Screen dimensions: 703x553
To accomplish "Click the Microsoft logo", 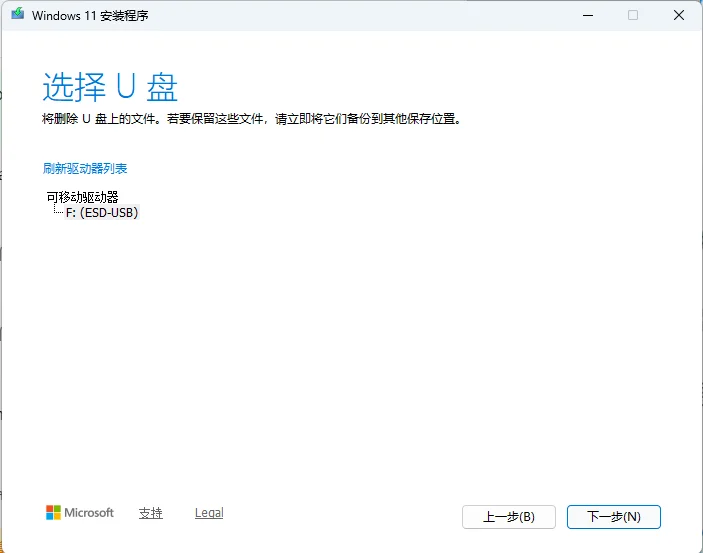I will click(x=80, y=512).
